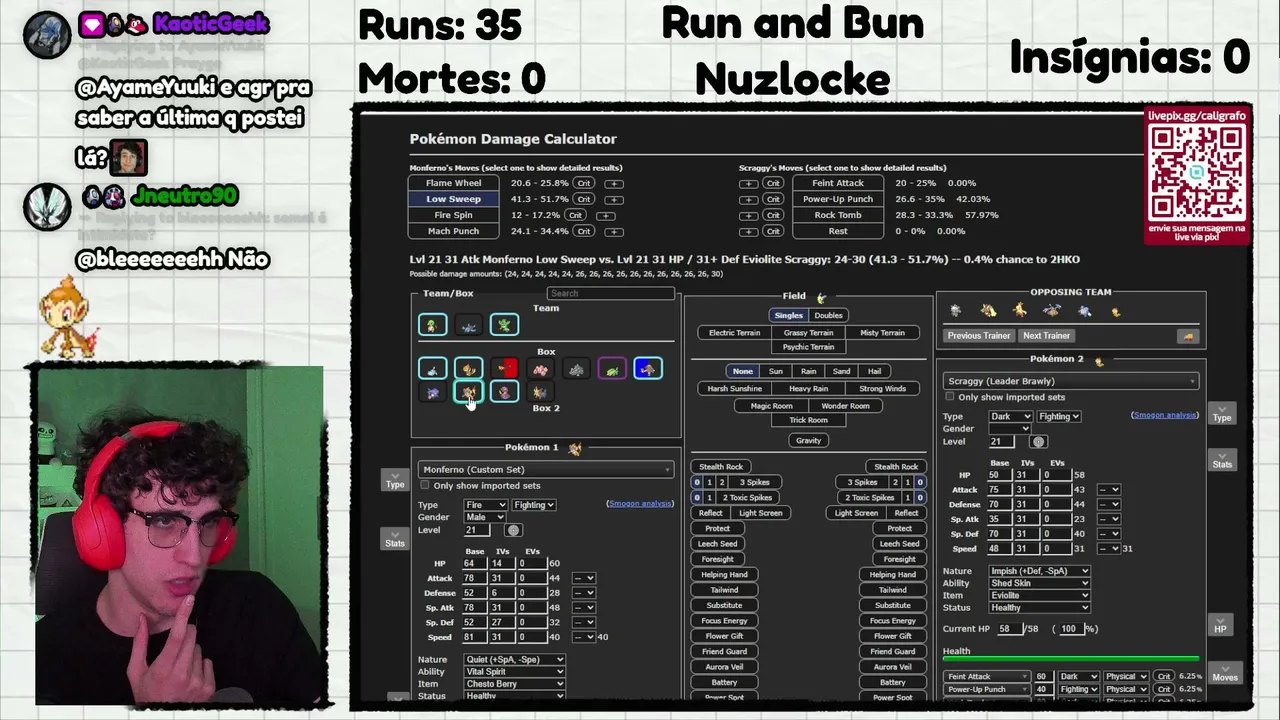Open the Monferno (Custom Set) selector
Viewport: 1280px width, 720px height.
tap(545, 470)
